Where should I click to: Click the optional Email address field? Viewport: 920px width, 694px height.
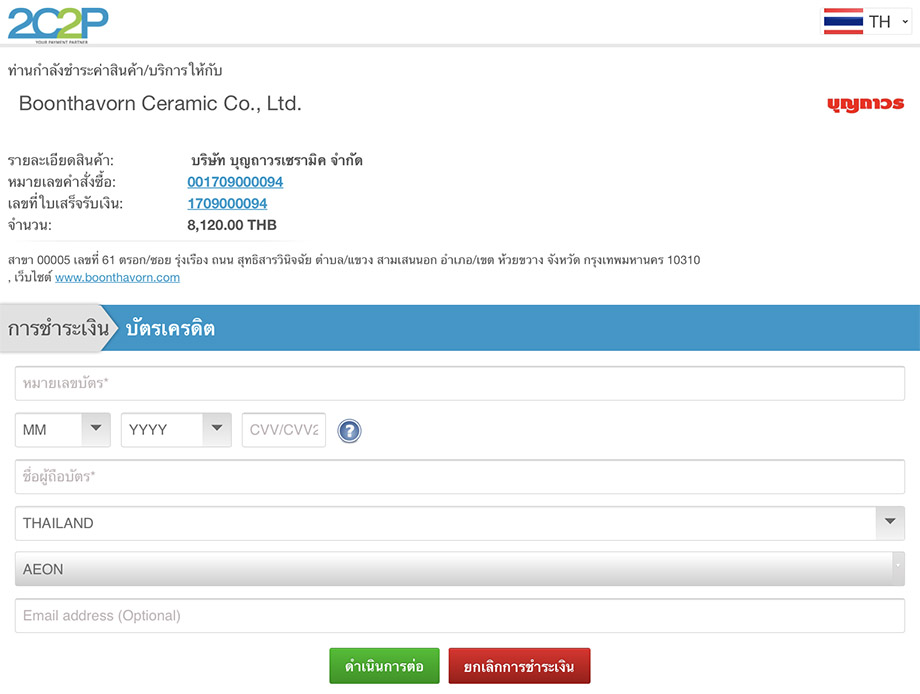(x=459, y=616)
